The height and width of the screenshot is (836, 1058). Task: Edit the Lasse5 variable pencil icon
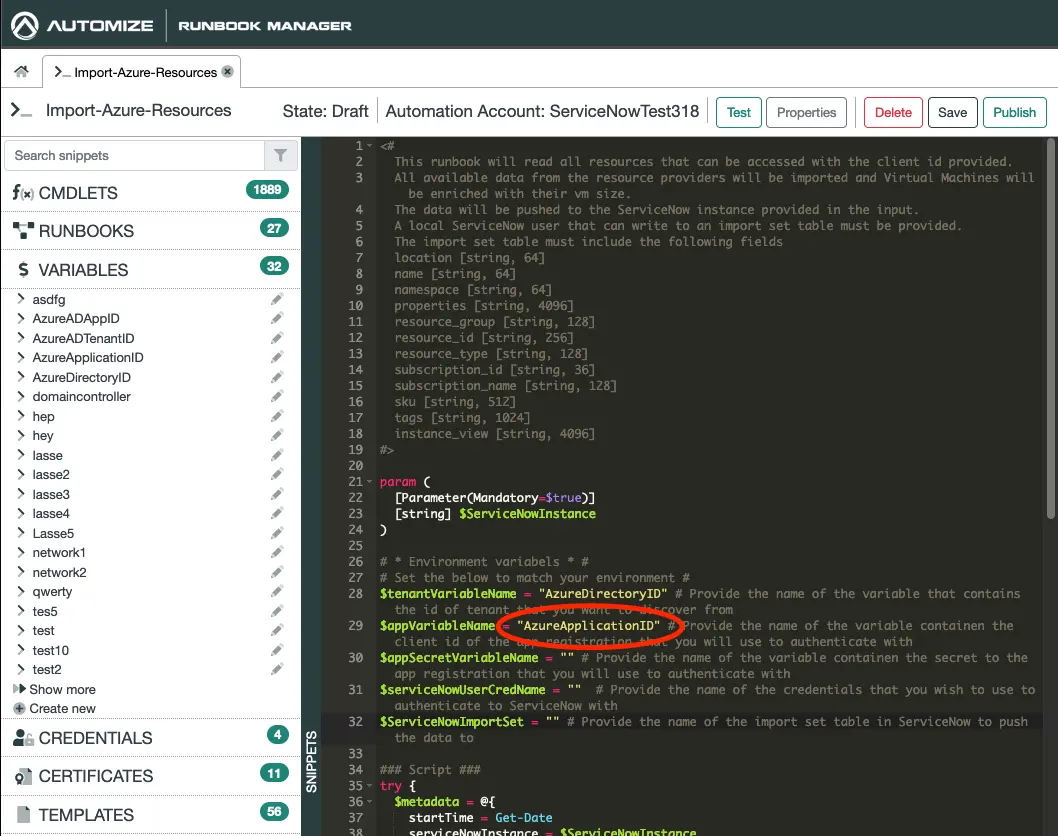click(x=277, y=533)
